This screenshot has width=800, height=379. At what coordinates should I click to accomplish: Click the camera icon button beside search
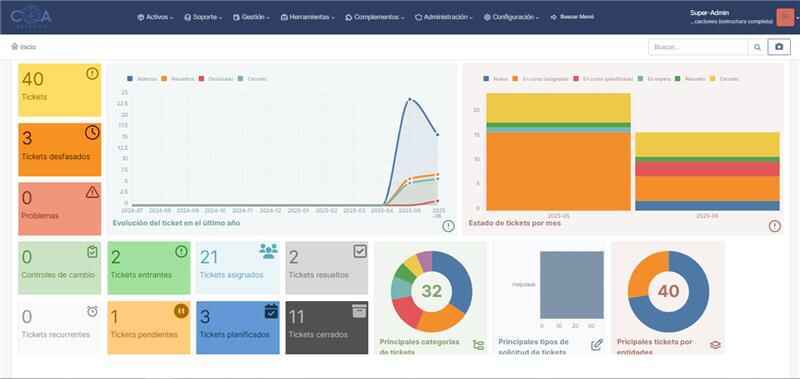pos(779,47)
